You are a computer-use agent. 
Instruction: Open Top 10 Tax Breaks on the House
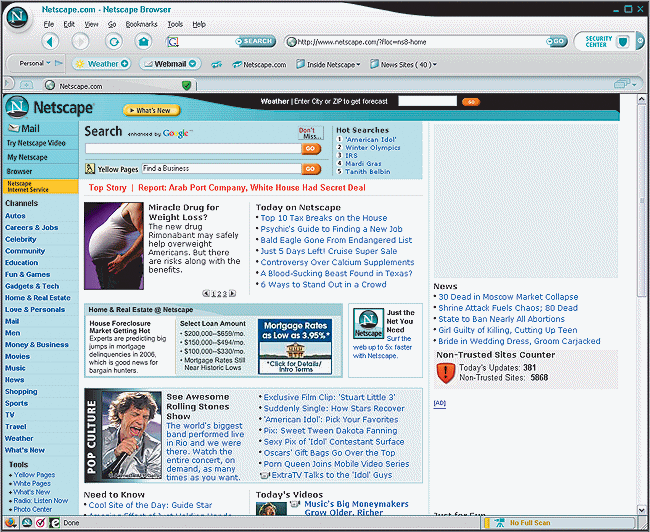[x=324, y=218]
